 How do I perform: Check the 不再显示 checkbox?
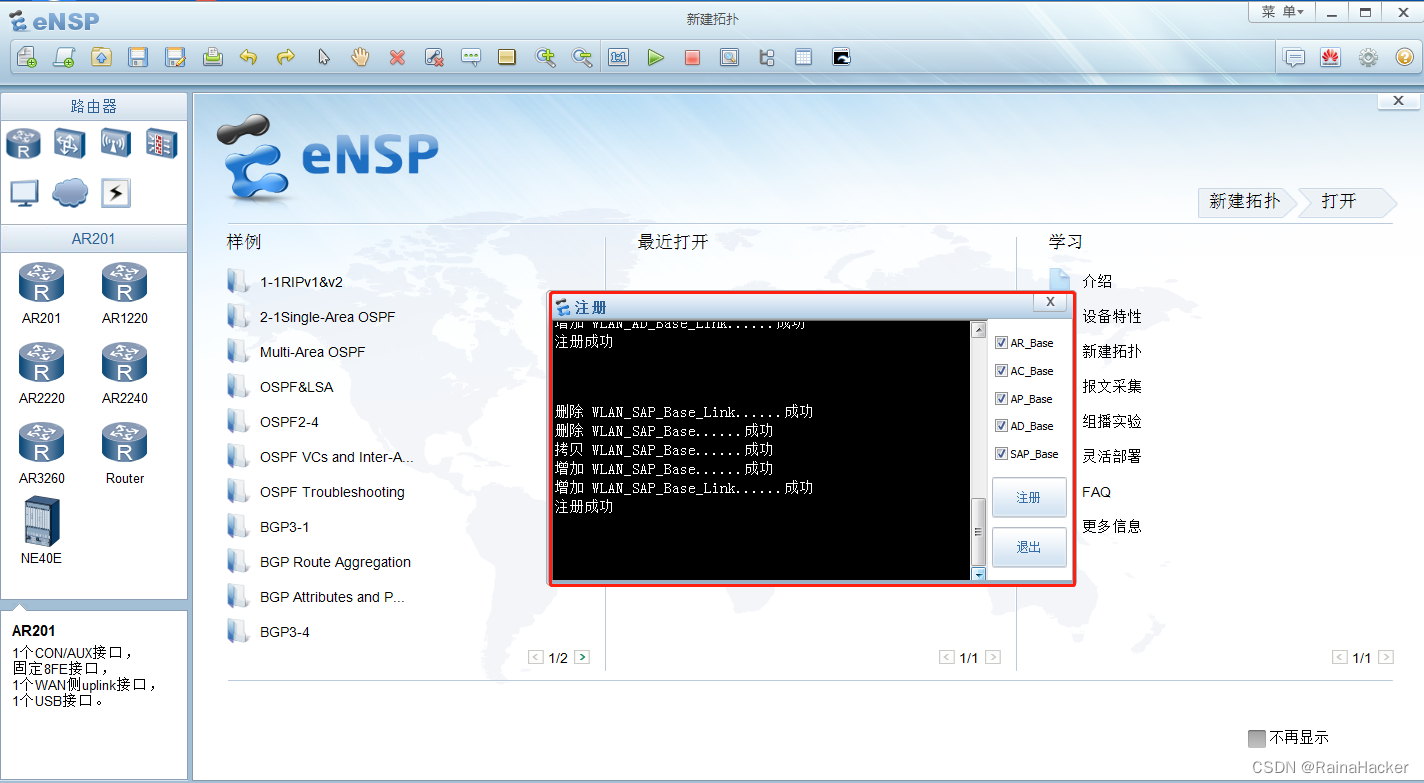tap(1256, 737)
